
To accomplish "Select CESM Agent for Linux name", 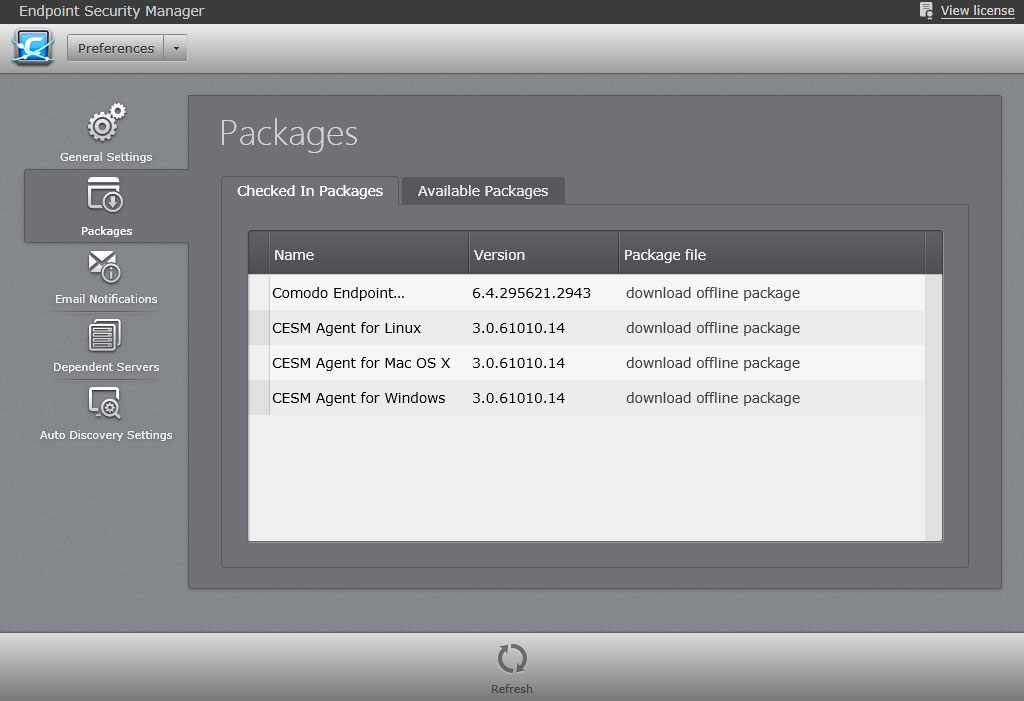I will coord(346,328).
